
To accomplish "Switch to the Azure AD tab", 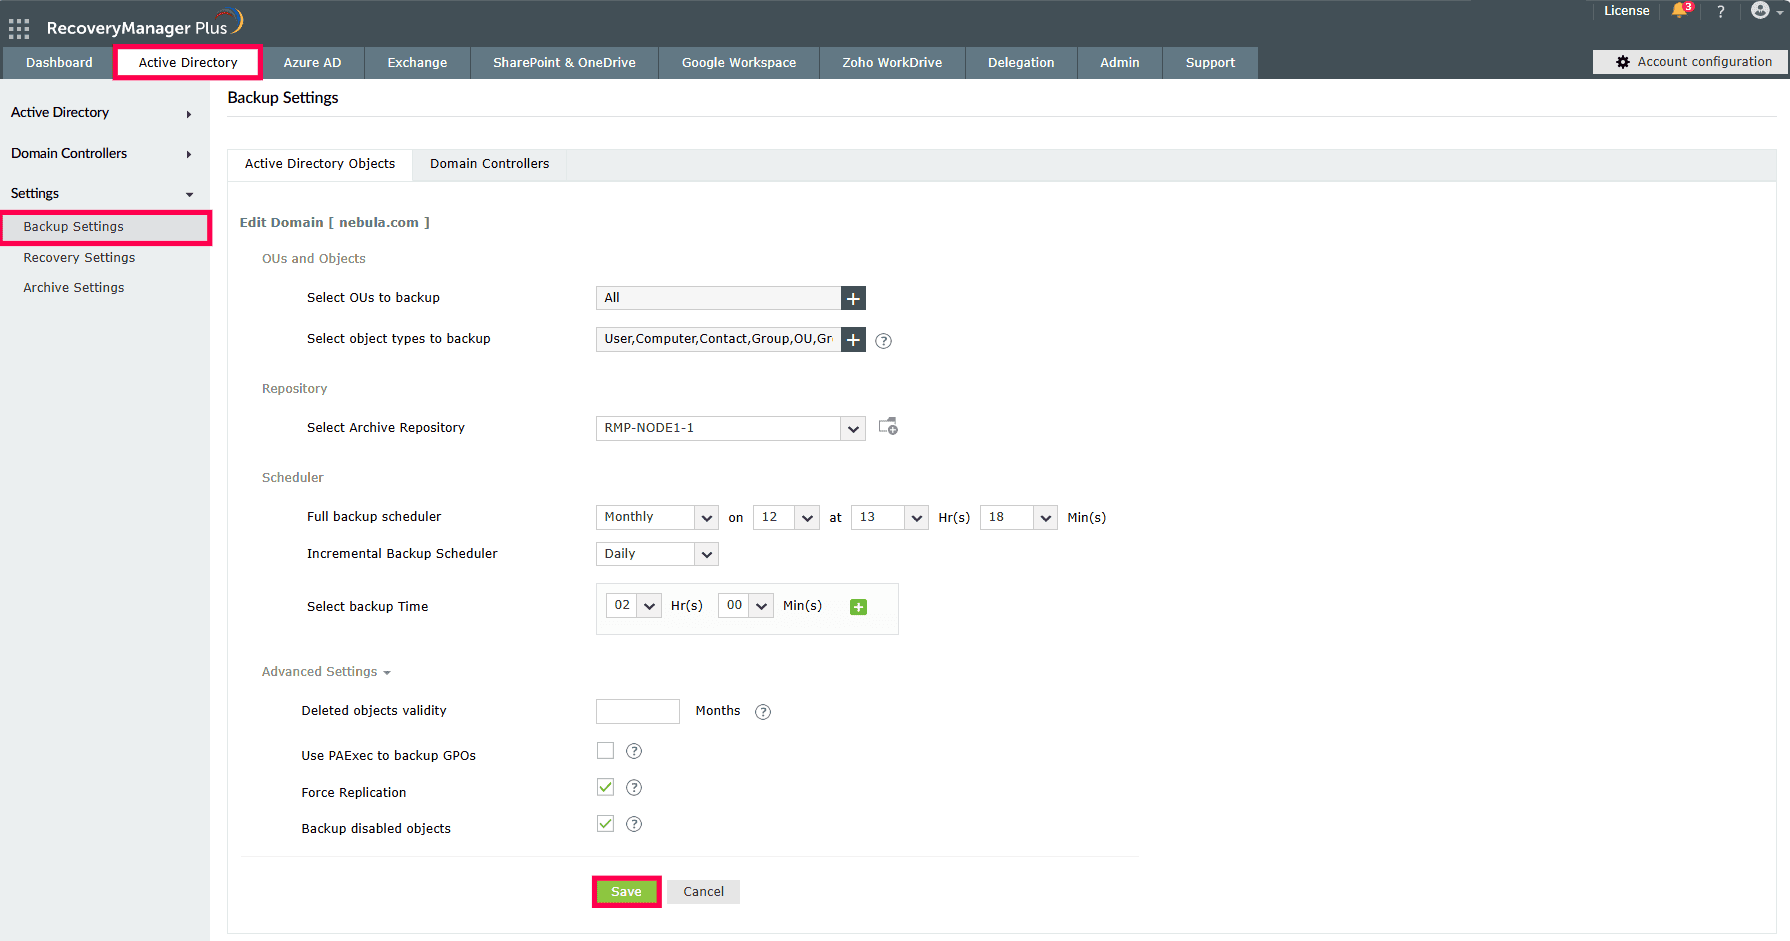I will click(312, 62).
